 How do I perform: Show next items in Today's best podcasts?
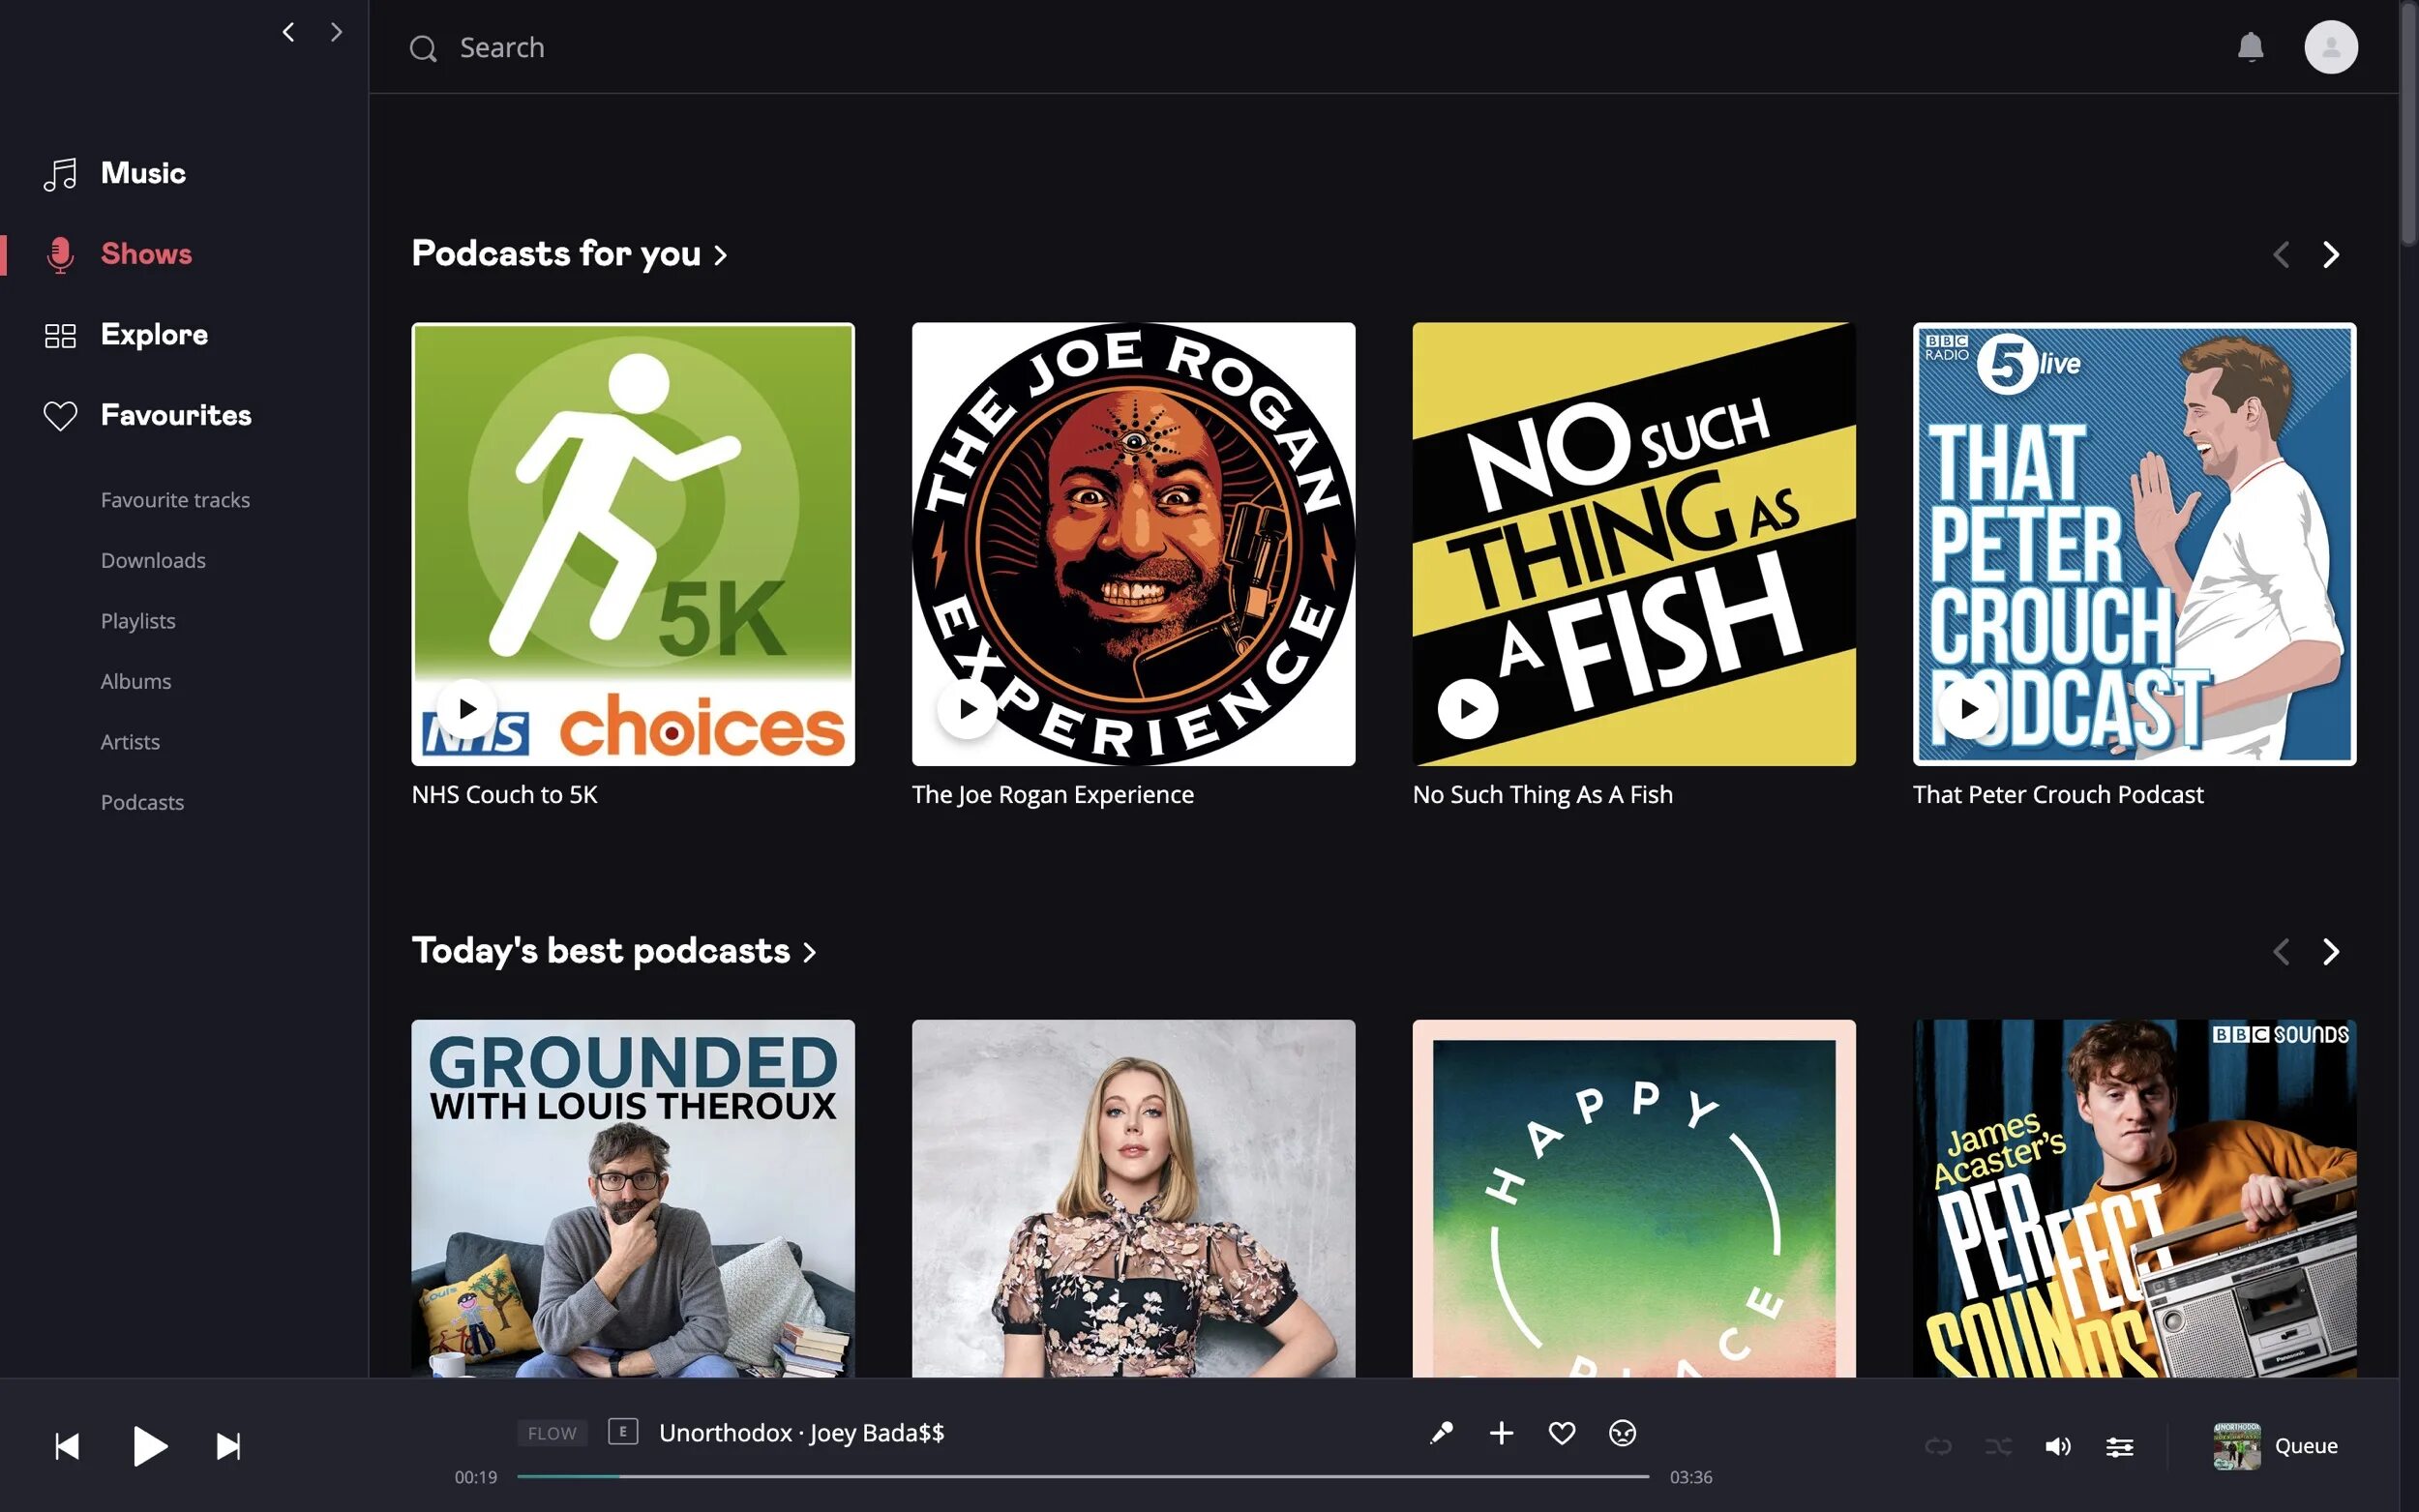pos(2331,951)
